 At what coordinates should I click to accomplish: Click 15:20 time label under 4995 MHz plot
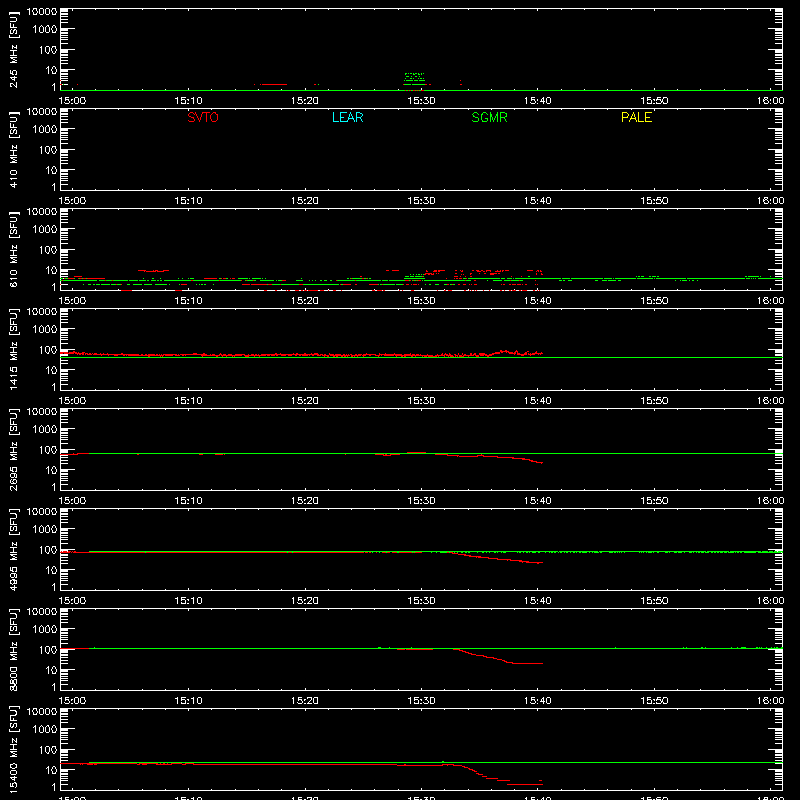point(305,601)
